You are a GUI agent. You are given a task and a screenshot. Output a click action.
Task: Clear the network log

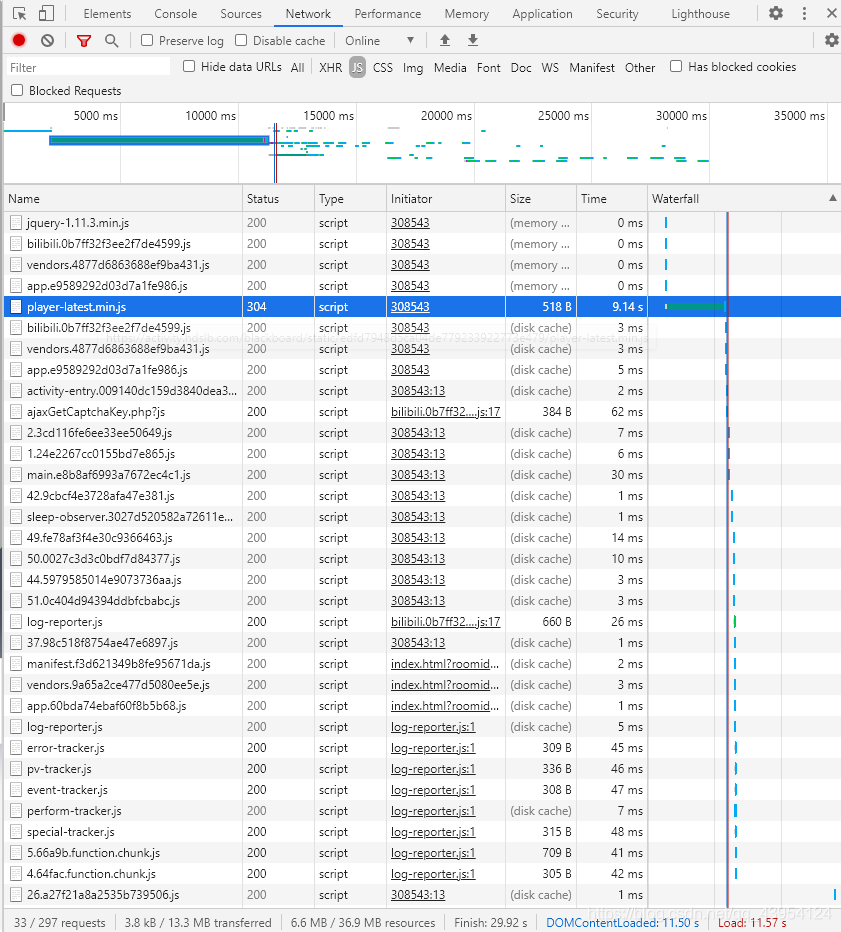click(48, 40)
